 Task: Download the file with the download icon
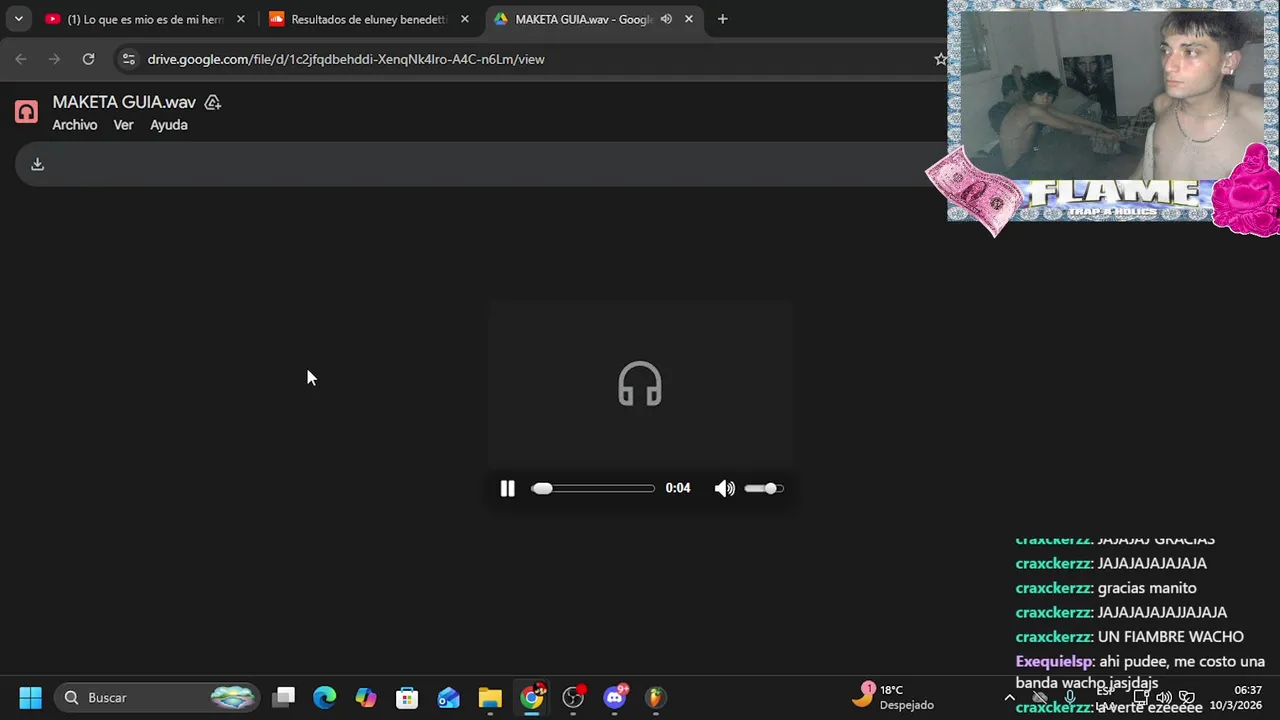point(37,164)
